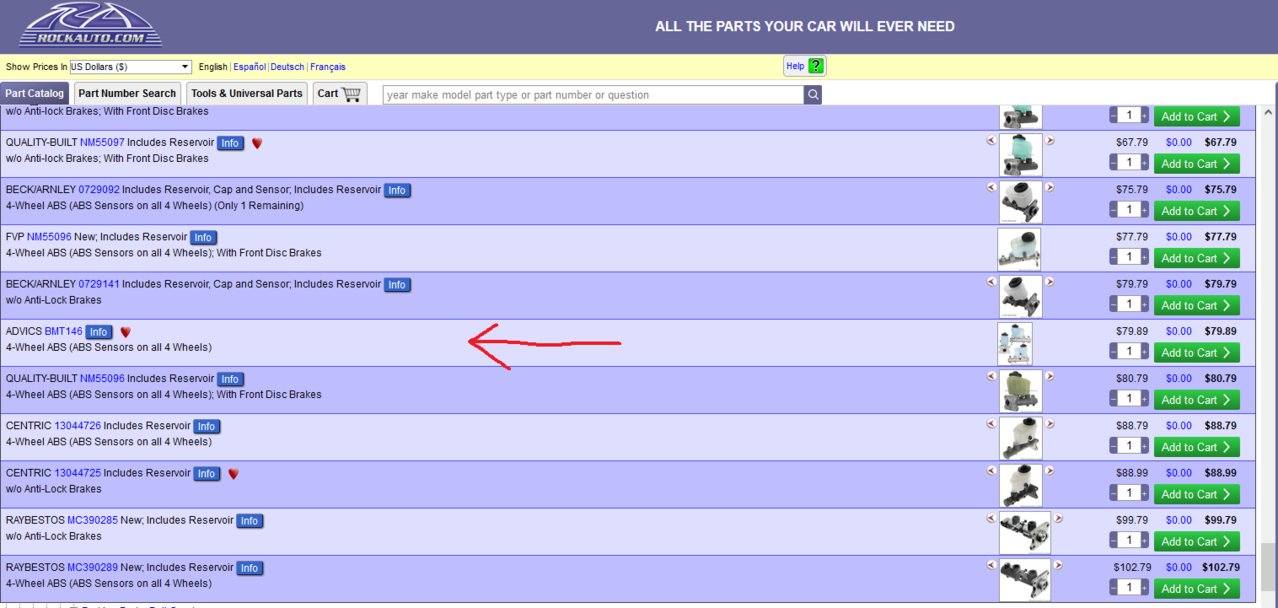Viewport: 1278px width, 608px height.
Task: Increase quantity for the $88.79 CENTRIC part
Action: [x=1145, y=446]
